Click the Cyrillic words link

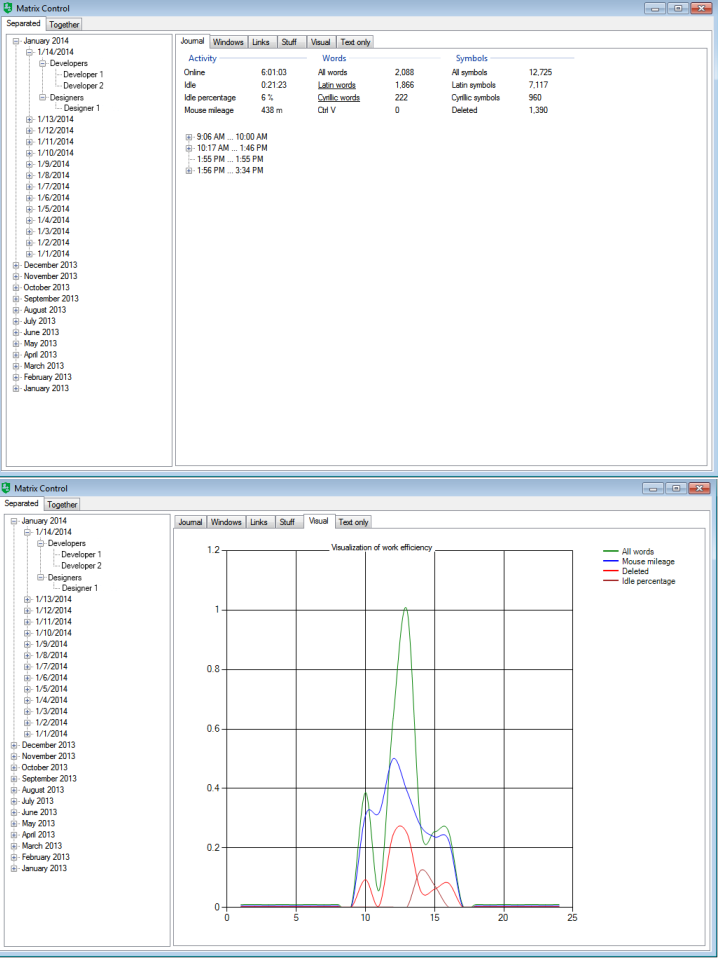(338, 98)
